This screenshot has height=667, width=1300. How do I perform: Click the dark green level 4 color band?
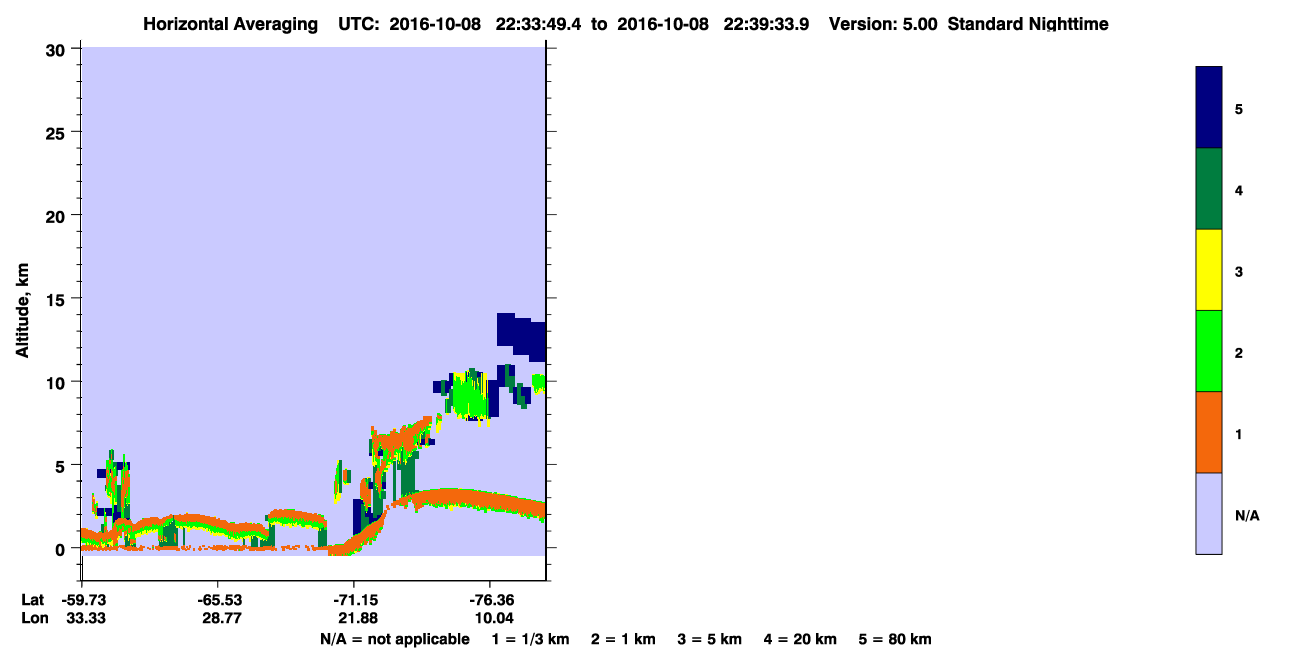pos(1208,189)
